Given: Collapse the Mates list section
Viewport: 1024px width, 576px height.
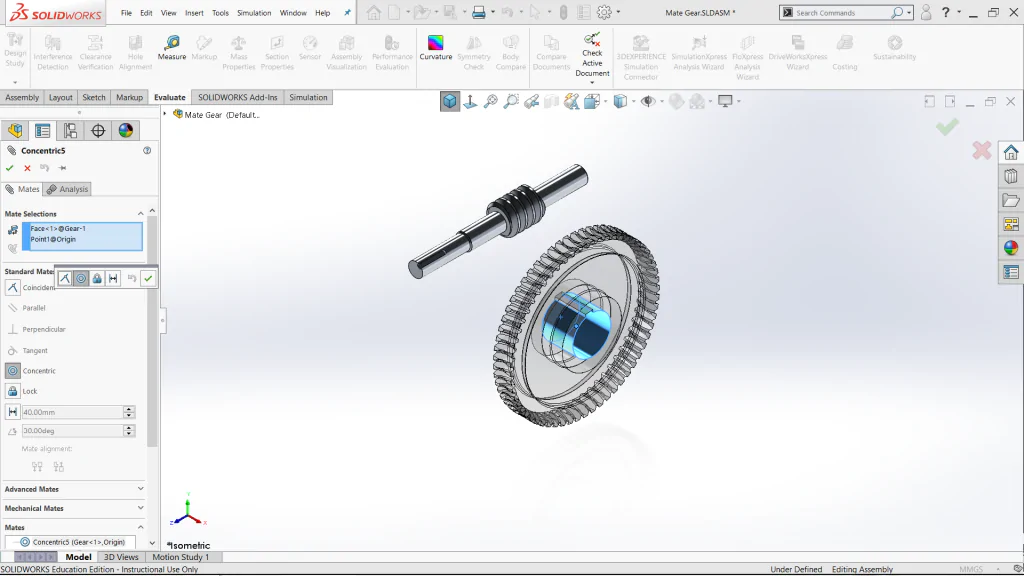Looking at the screenshot, I should (x=140, y=527).
